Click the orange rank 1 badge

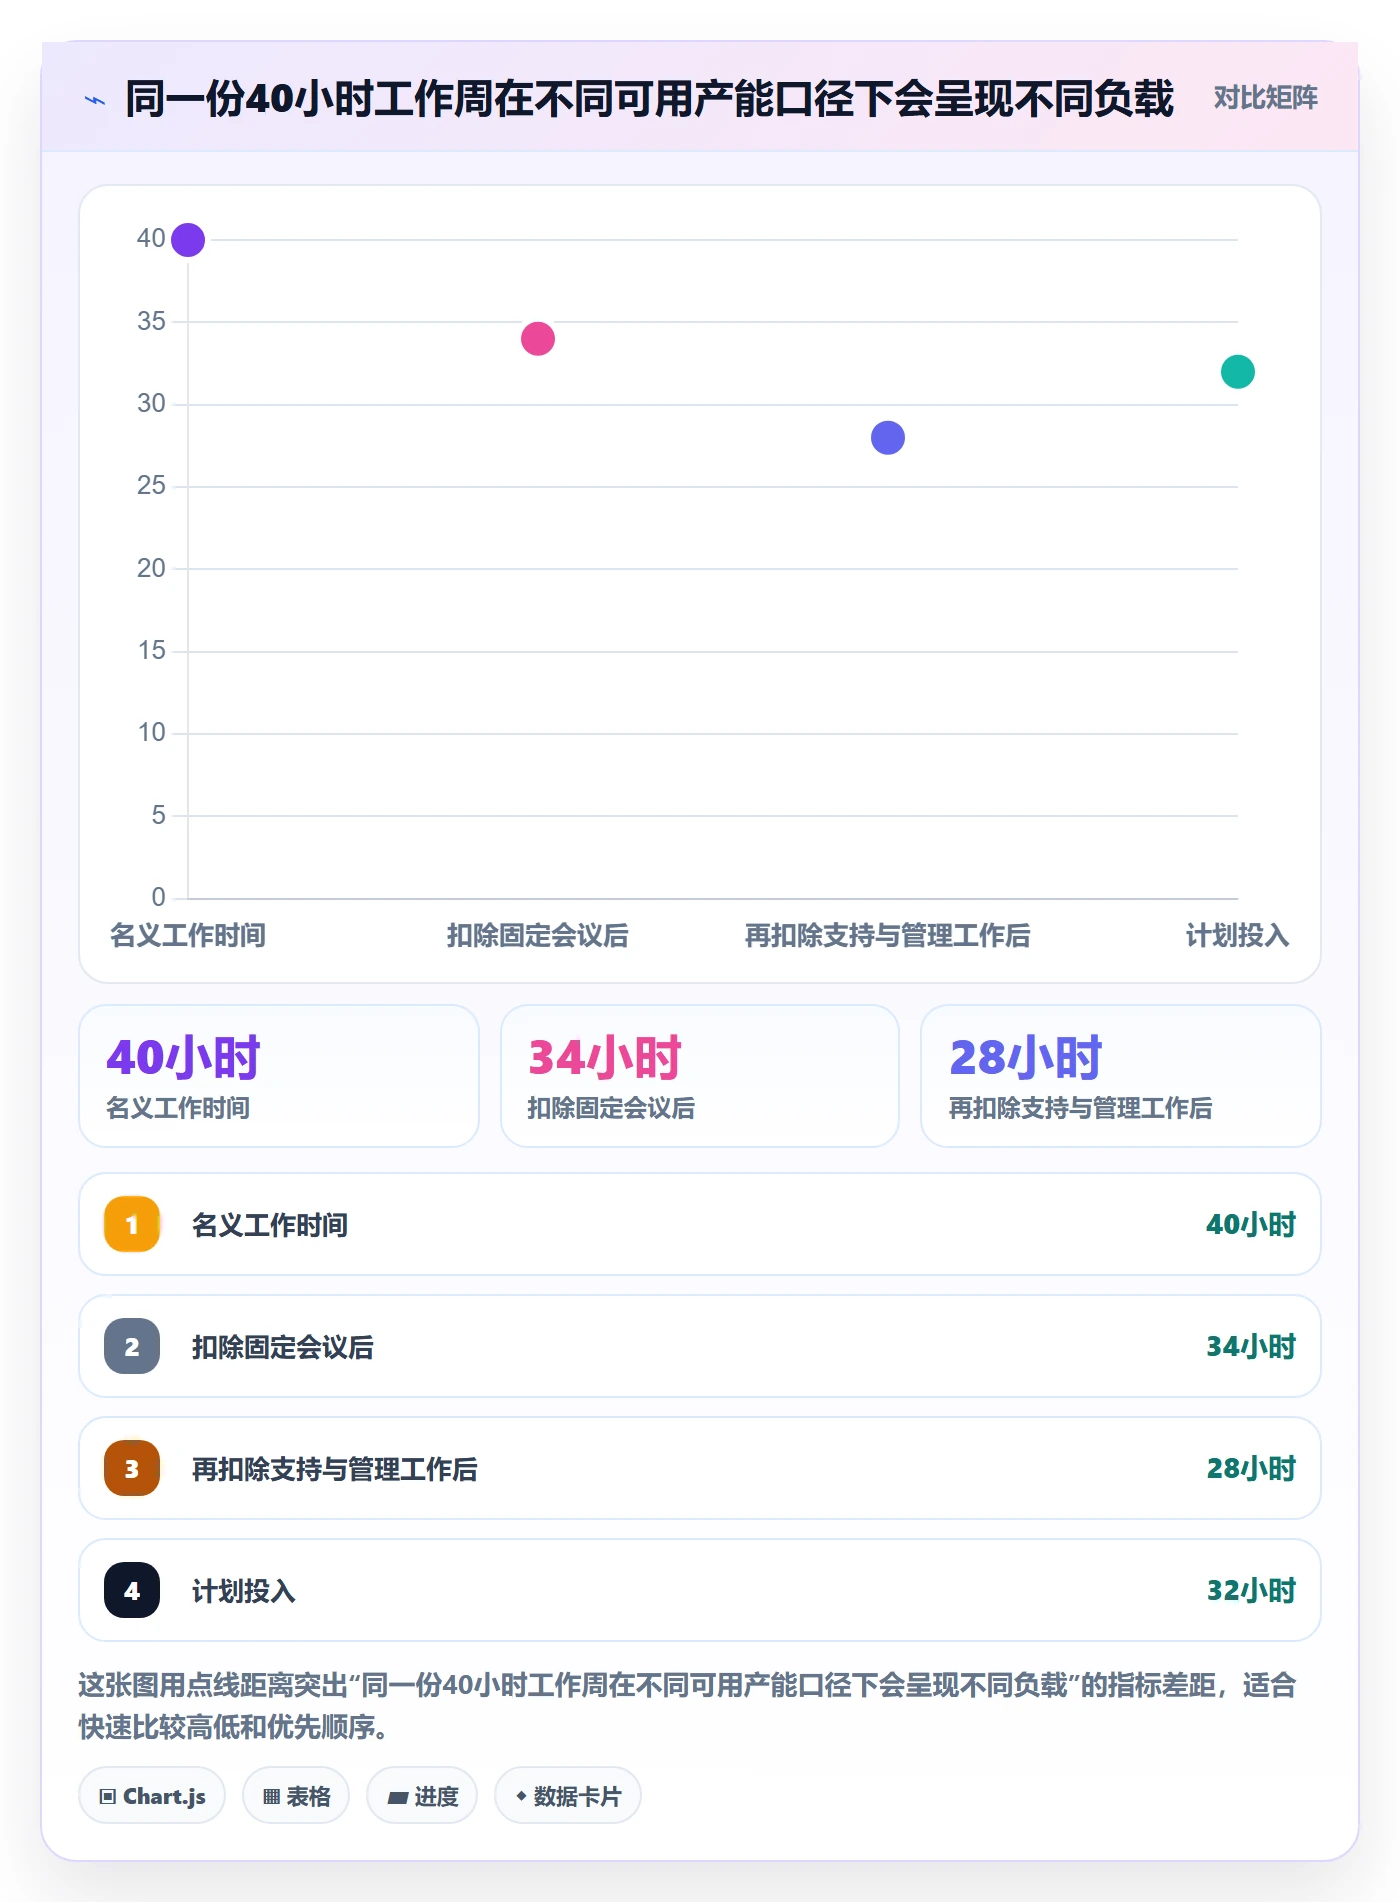pyautogui.click(x=132, y=1224)
